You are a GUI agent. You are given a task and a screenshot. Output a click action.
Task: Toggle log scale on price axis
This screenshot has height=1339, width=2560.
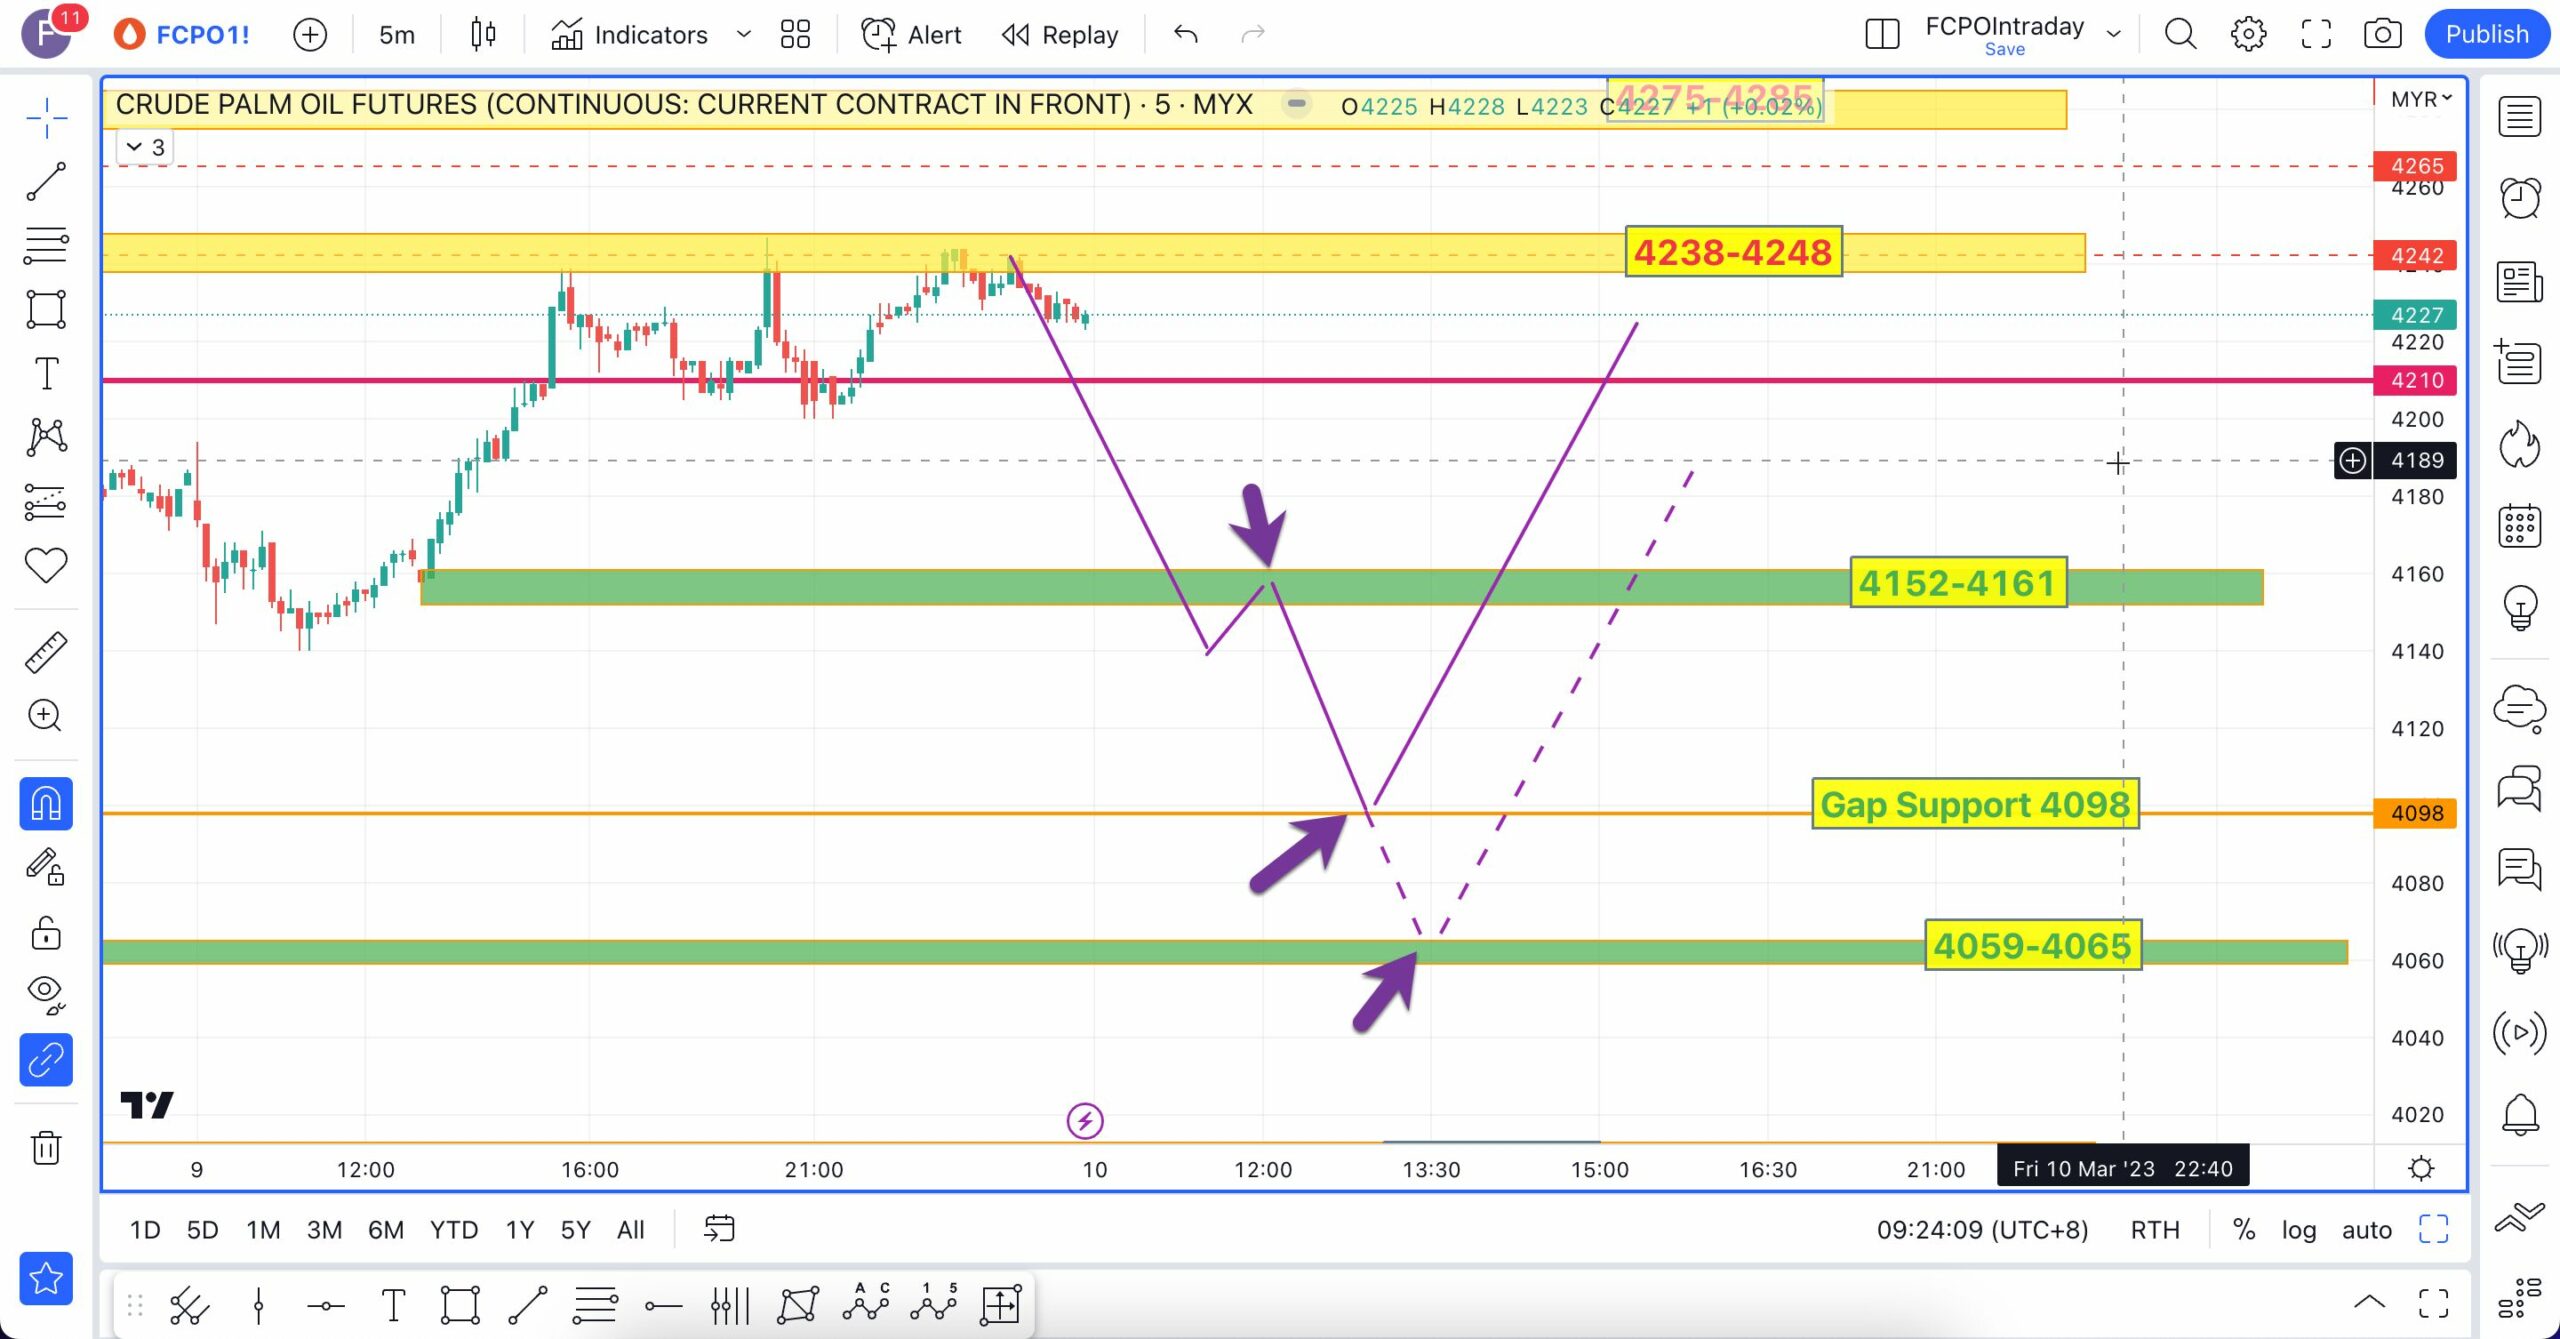tap(2298, 1229)
